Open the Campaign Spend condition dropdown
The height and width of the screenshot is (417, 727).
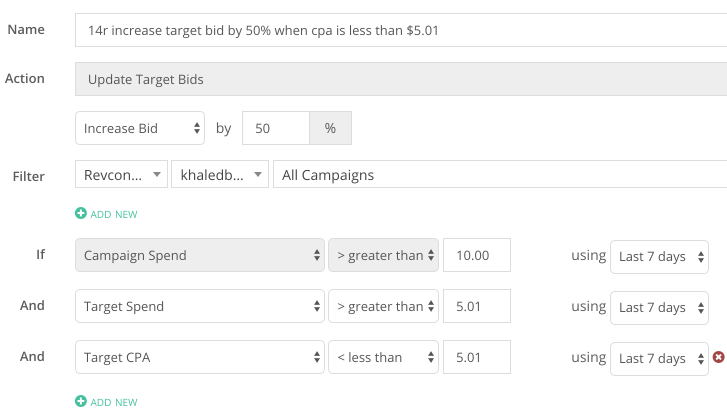[x=200, y=255]
